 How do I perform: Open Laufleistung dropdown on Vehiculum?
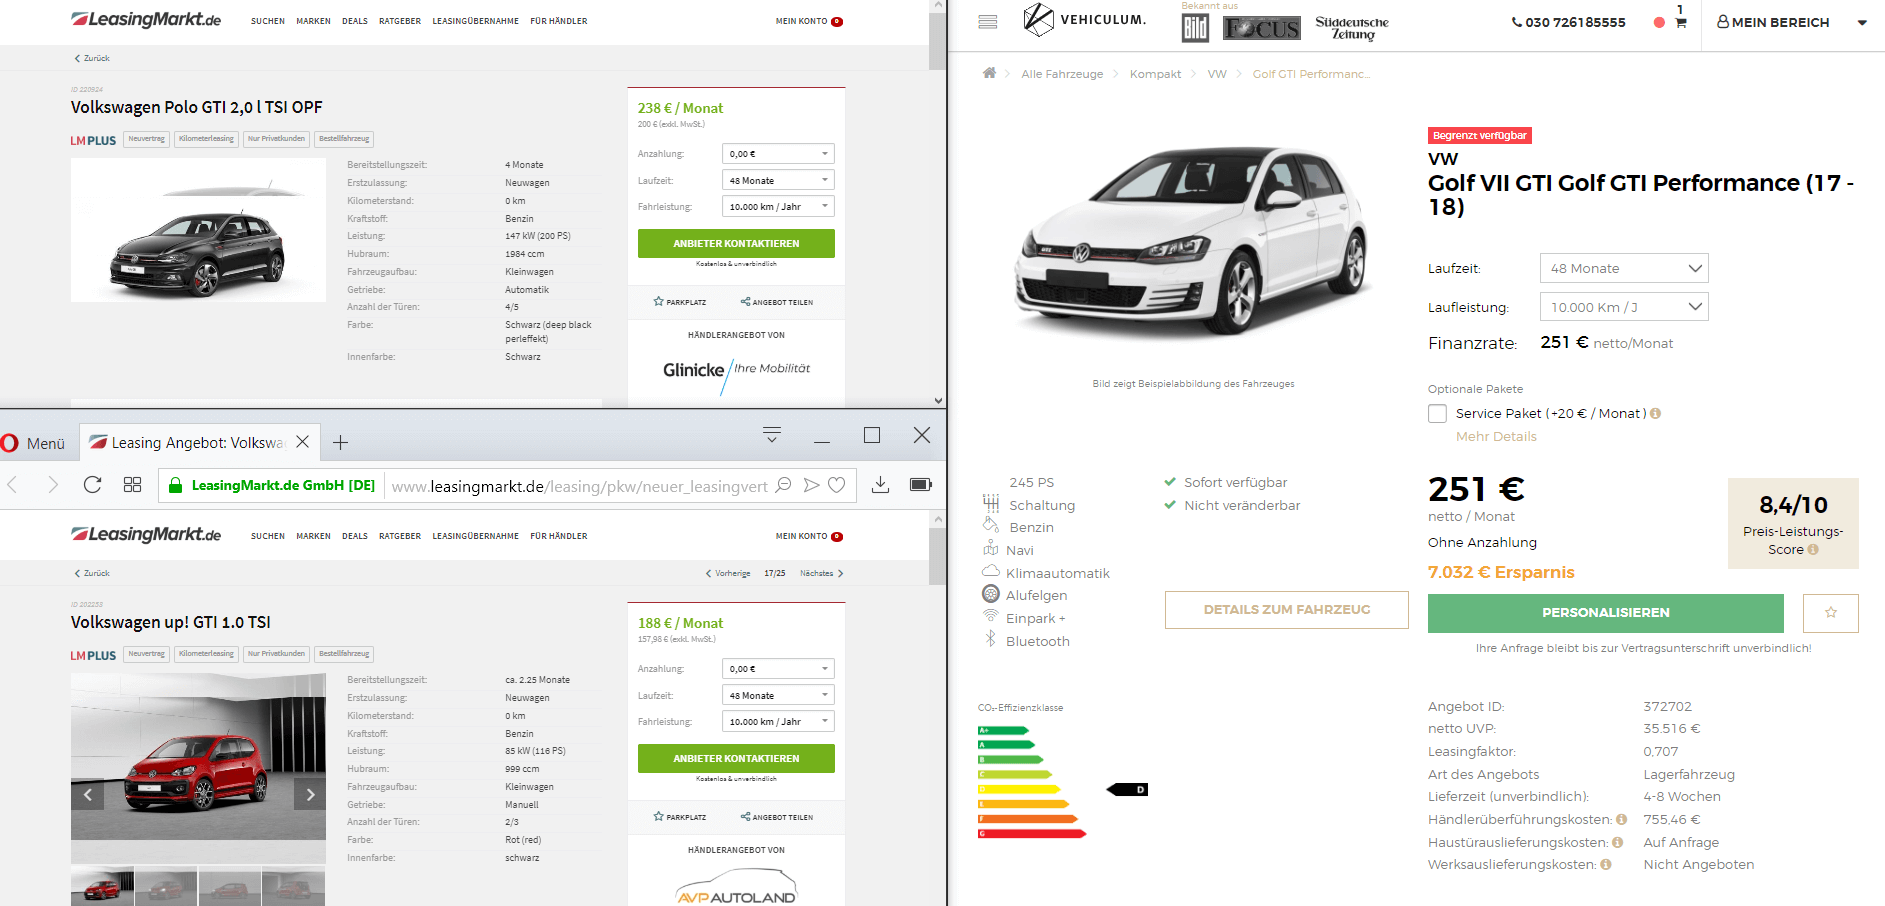point(1624,307)
